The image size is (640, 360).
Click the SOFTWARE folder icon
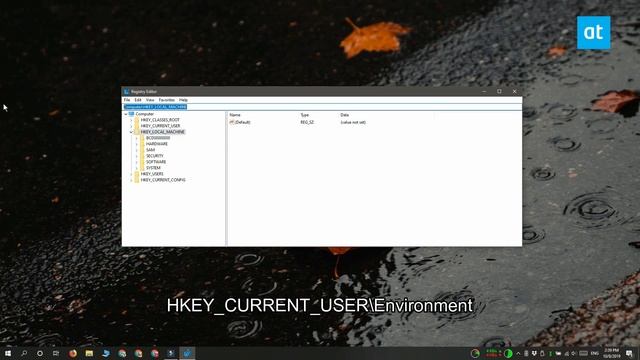(x=142, y=162)
